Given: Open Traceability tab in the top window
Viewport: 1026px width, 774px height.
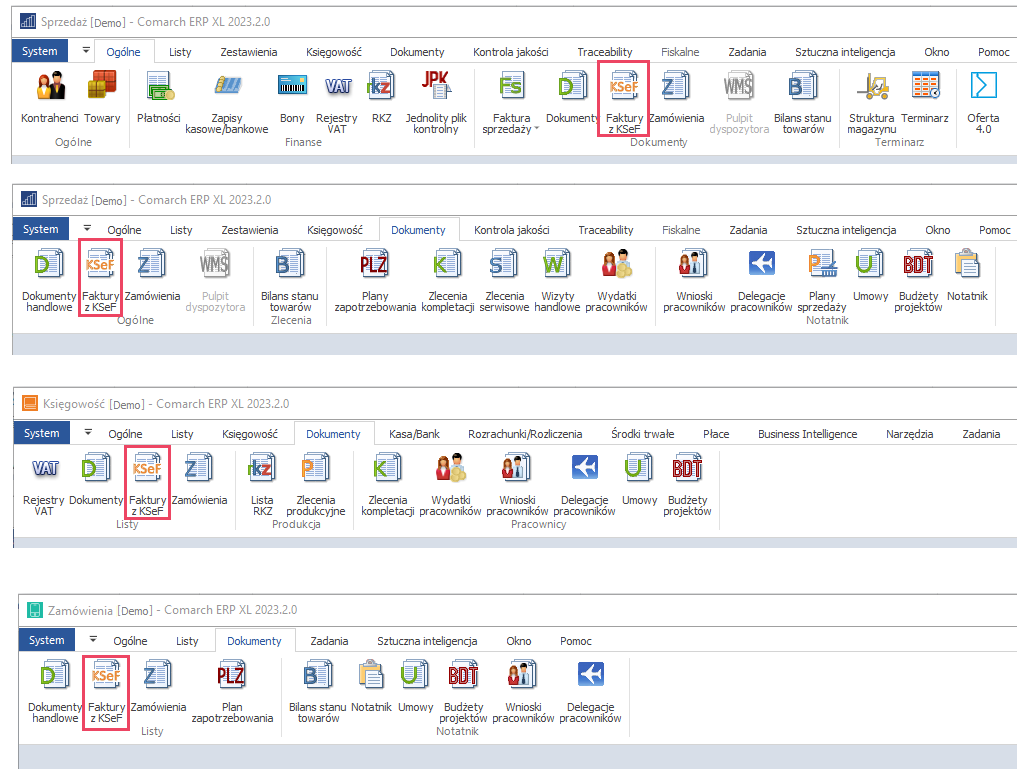Looking at the screenshot, I should click(x=605, y=52).
